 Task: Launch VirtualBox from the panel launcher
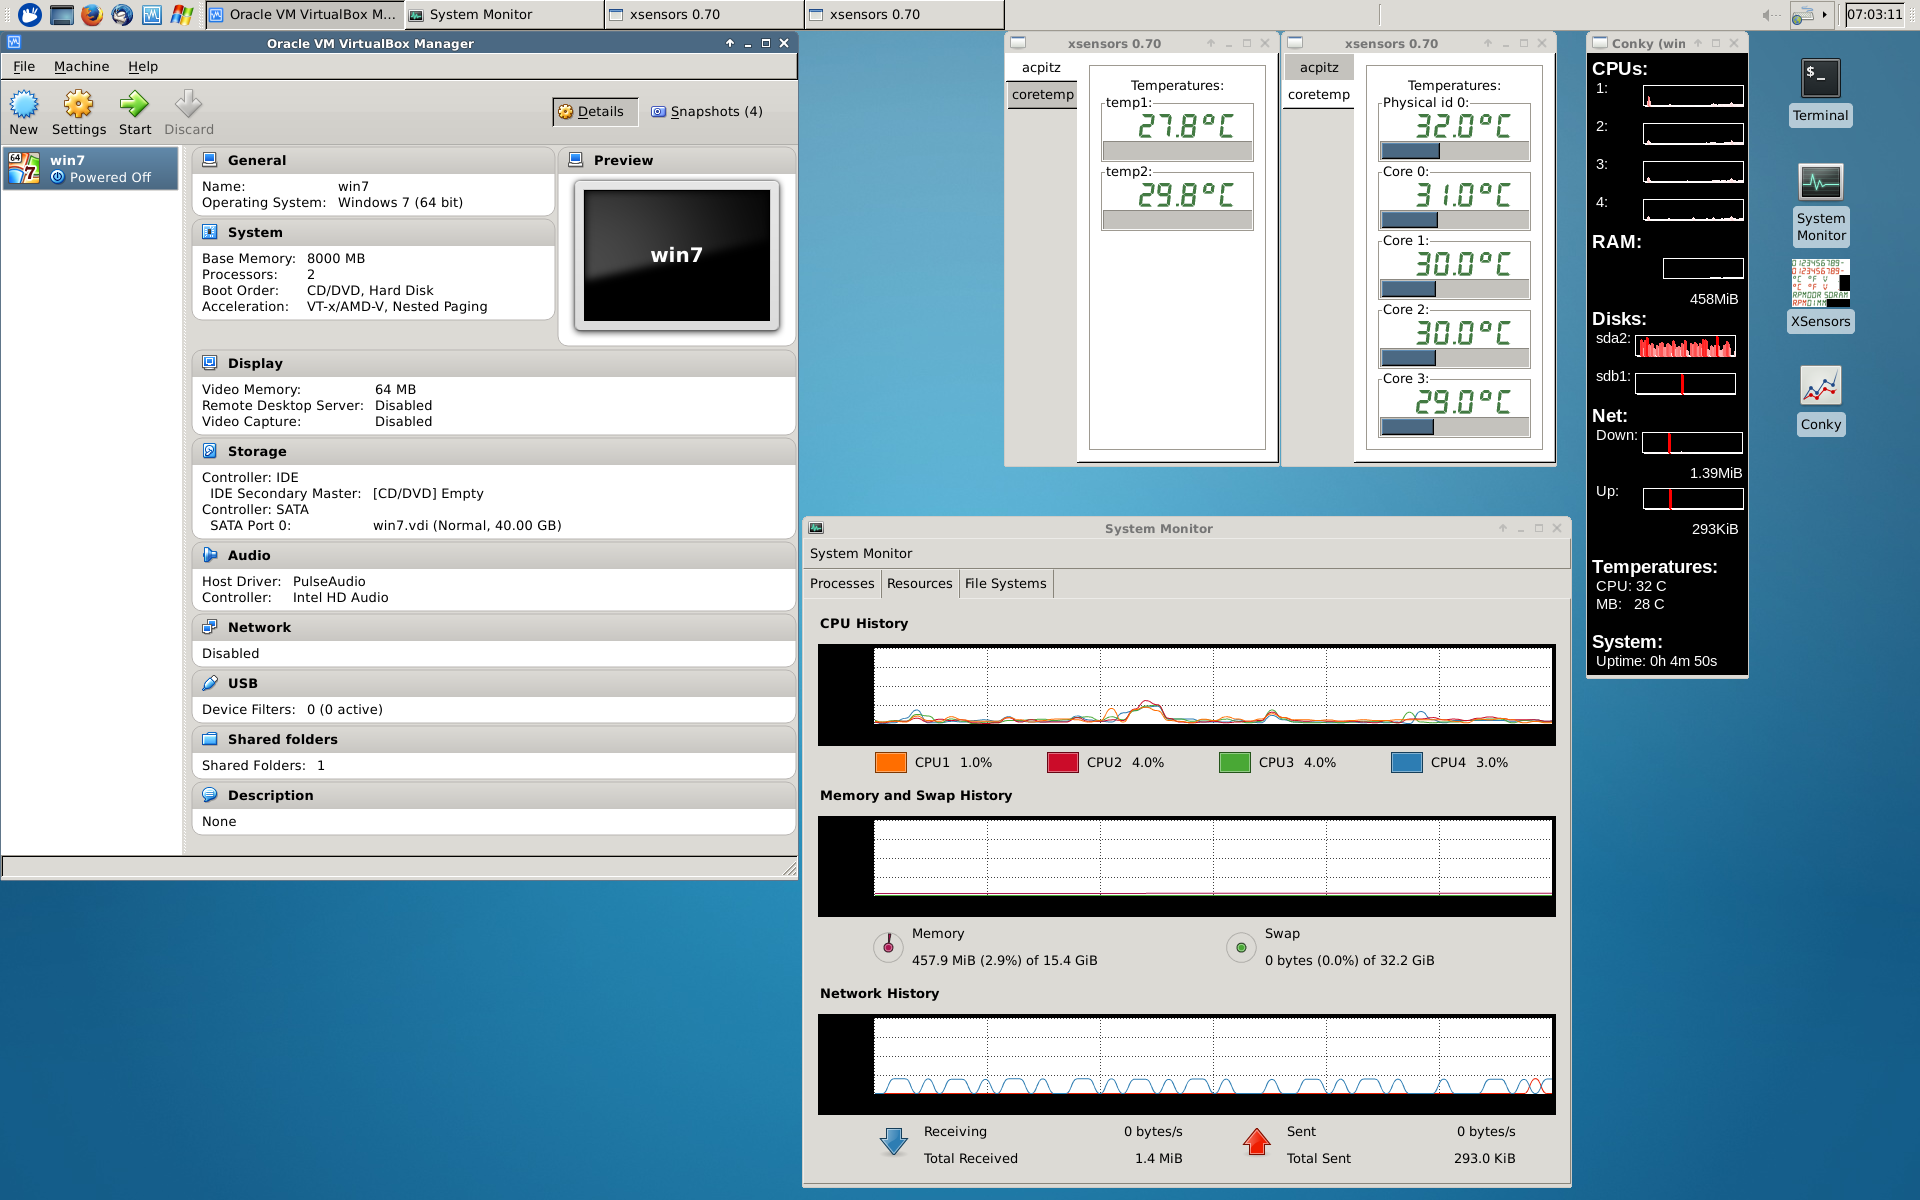point(152,14)
